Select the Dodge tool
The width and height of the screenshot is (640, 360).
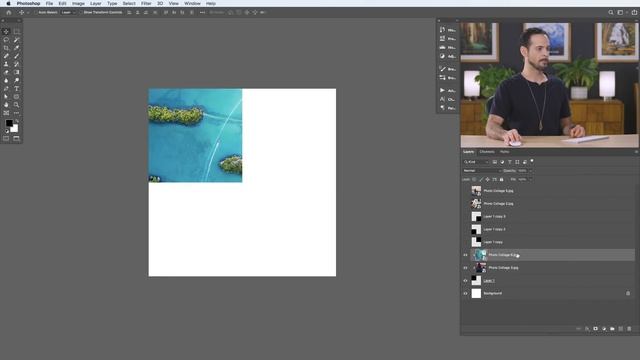pos(16,80)
